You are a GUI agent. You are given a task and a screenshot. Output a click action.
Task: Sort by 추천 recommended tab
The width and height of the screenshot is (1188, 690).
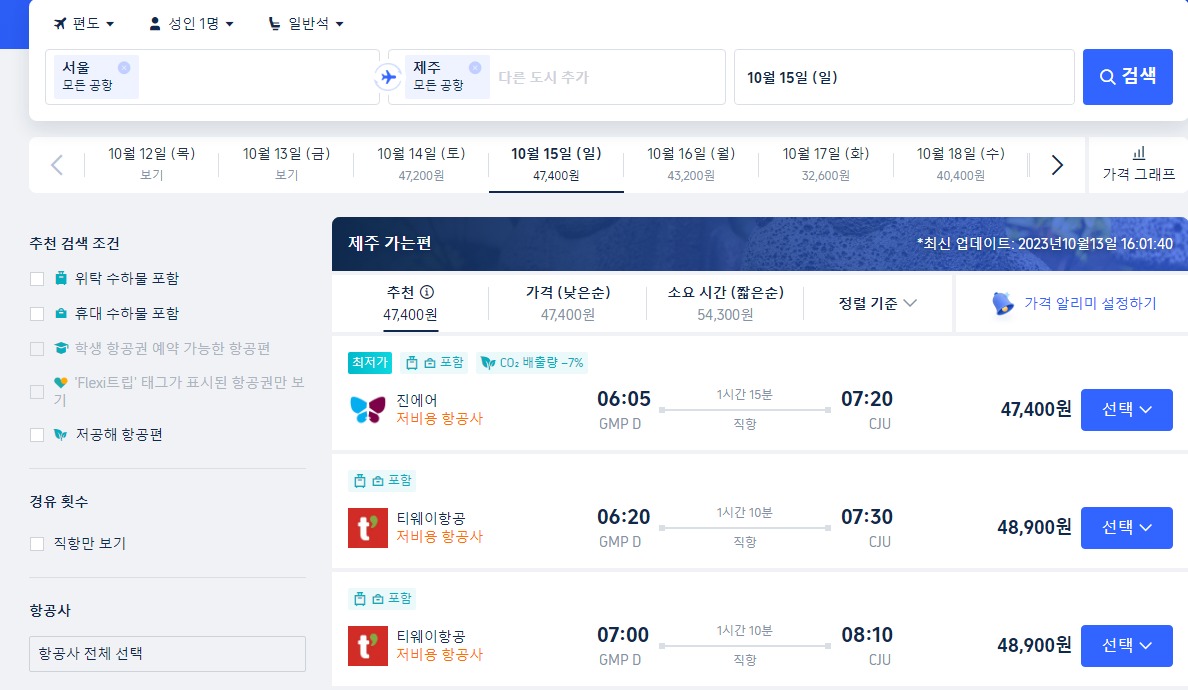[410, 303]
